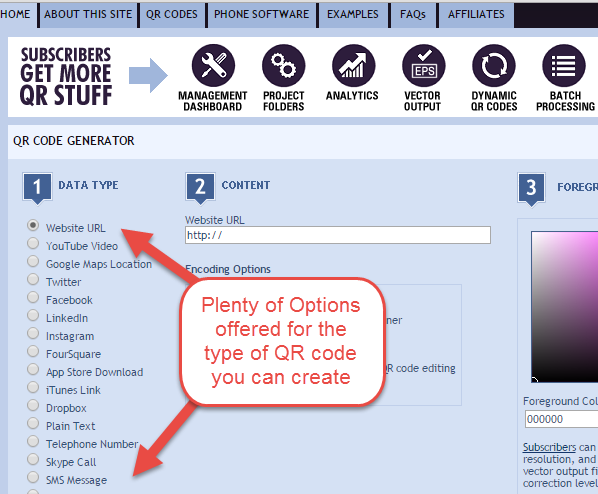Open the PHONE SOFTWARE tab
Viewport: 598px width, 494px height.
point(262,14)
